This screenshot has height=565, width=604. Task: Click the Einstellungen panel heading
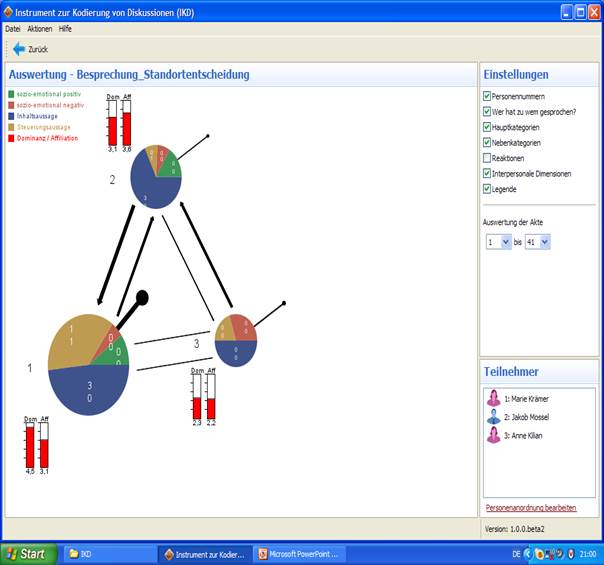point(516,74)
